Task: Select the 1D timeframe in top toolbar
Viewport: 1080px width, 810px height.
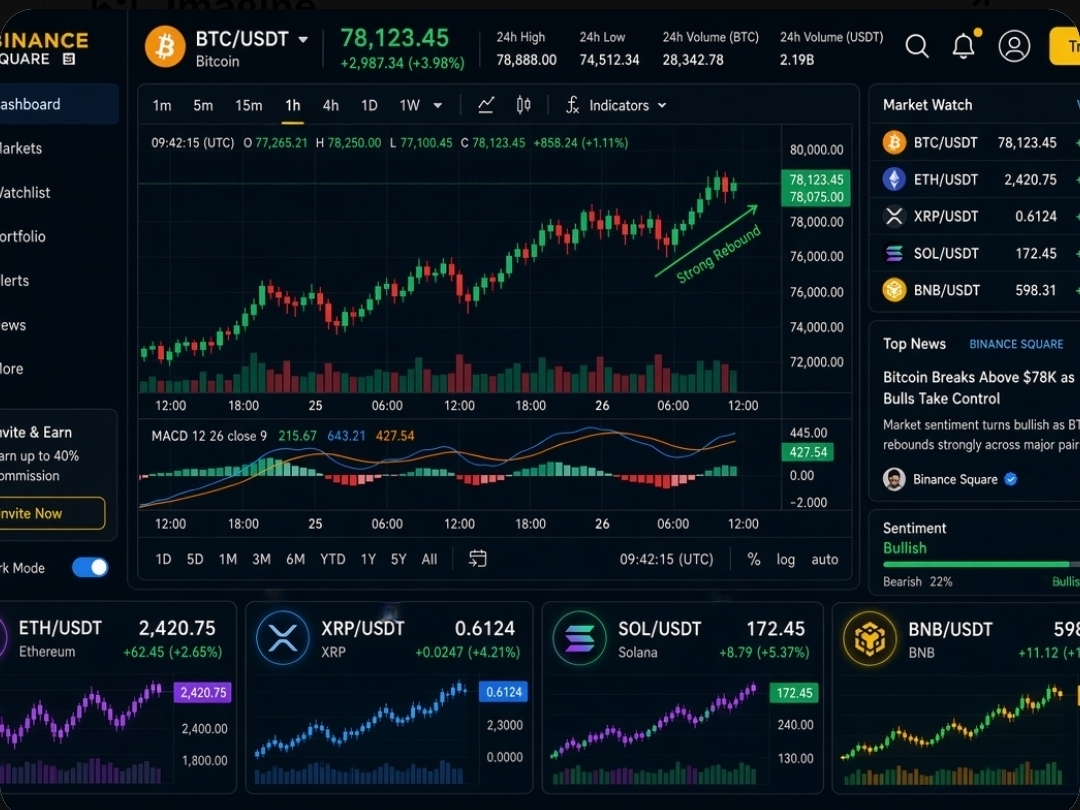Action: 369,105
